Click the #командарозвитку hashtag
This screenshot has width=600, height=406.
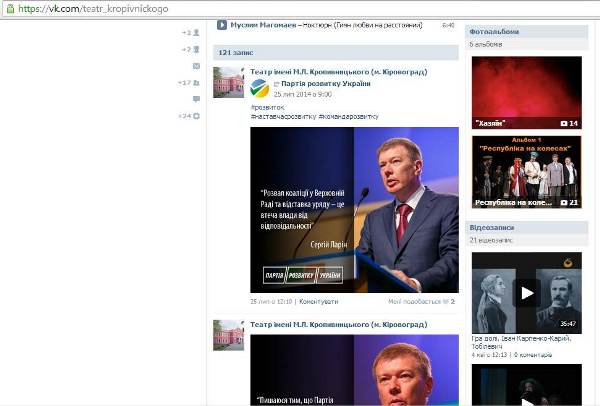[348, 116]
